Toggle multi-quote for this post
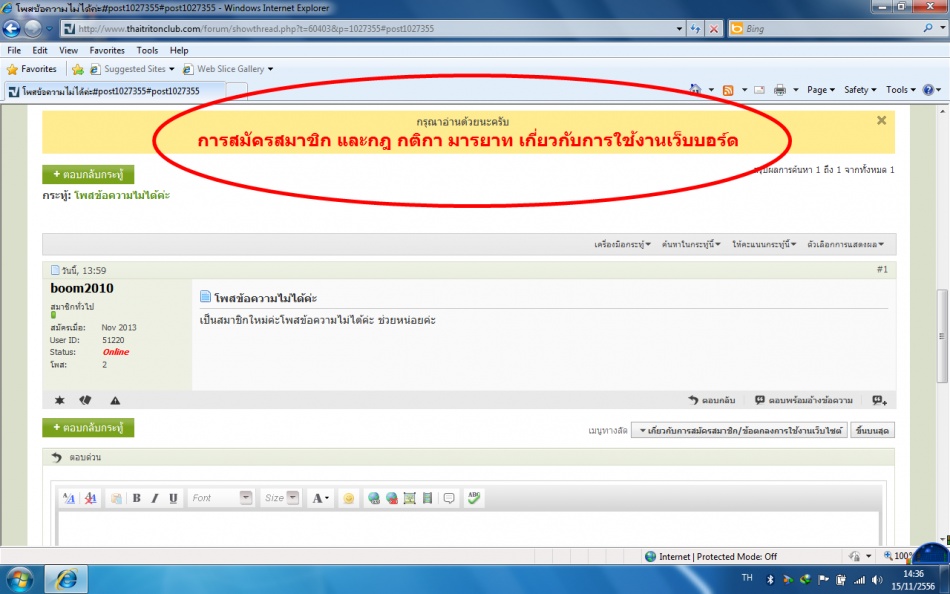 [x=878, y=400]
